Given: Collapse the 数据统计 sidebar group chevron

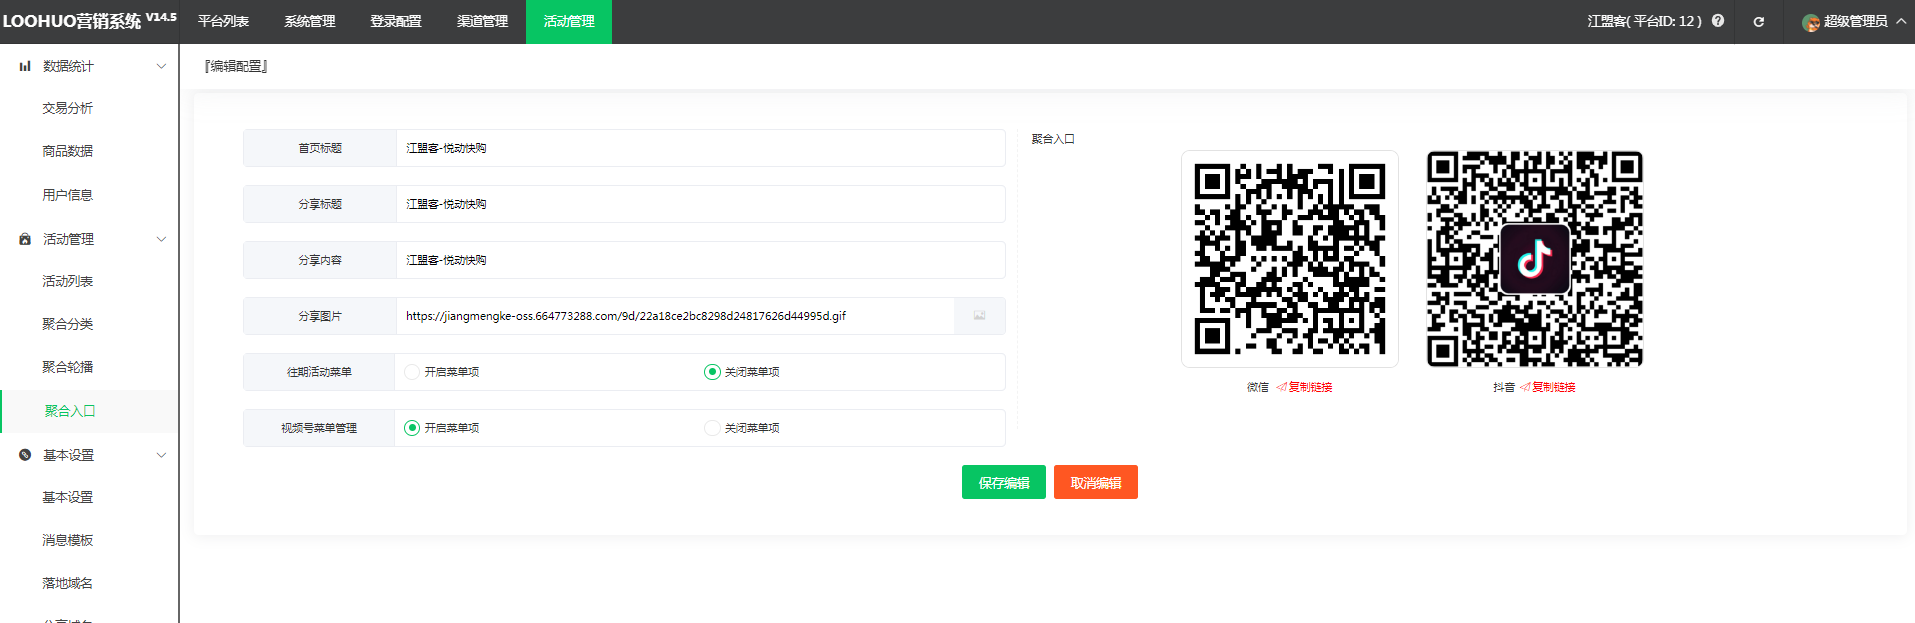Looking at the screenshot, I should click(x=161, y=66).
